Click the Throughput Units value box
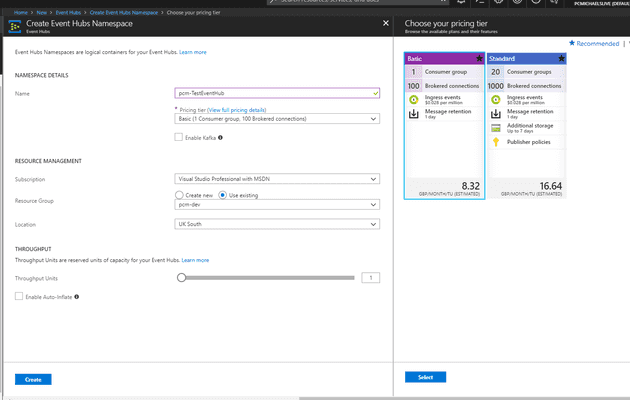This screenshot has width=630, height=400. tap(370, 278)
